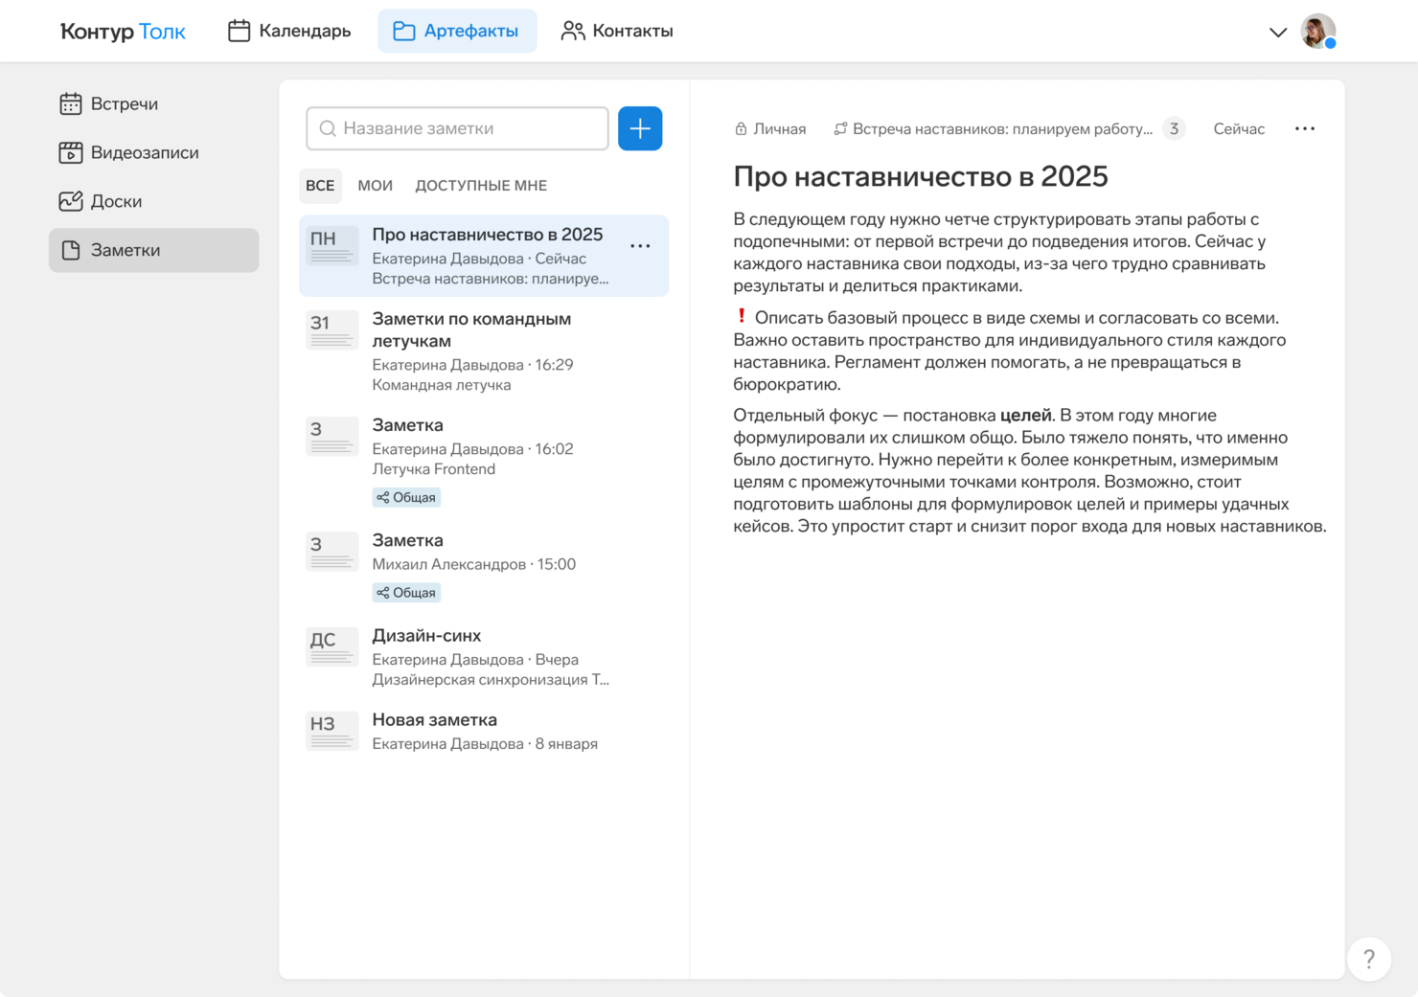
Task: Open linked meeting Встреча наставников
Action: [x=993, y=129]
